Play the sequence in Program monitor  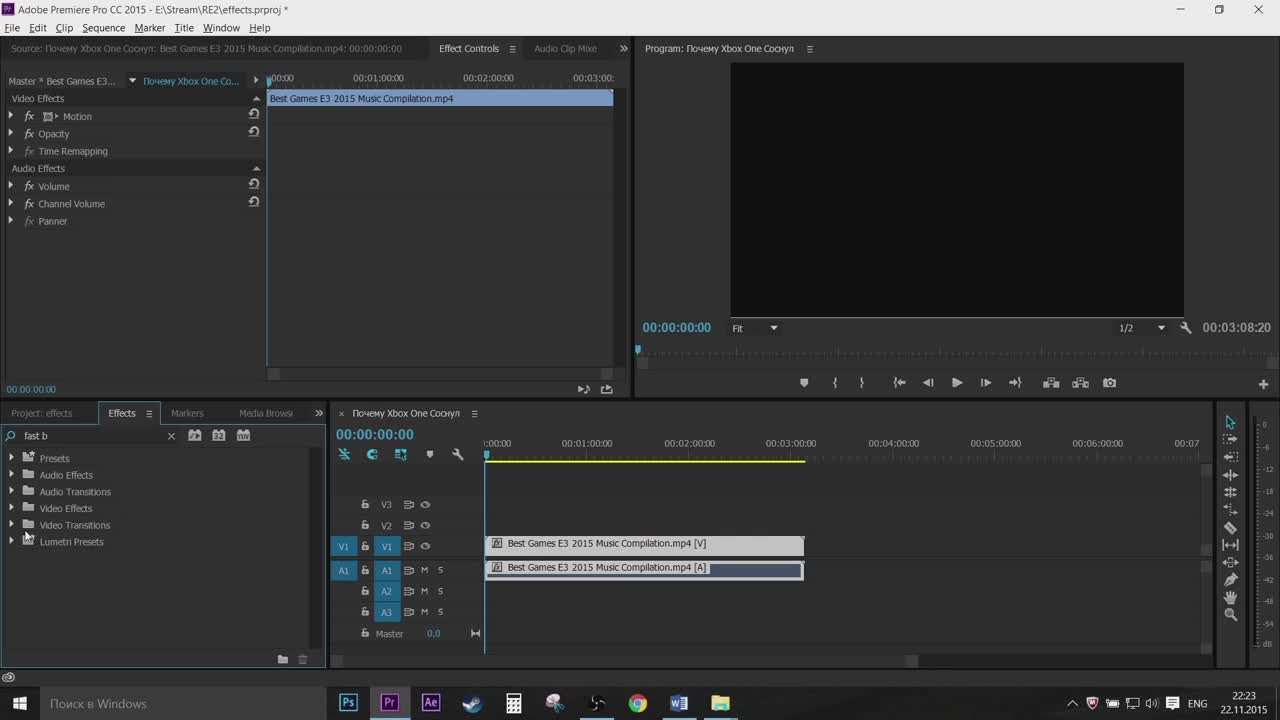(x=957, y=383)
